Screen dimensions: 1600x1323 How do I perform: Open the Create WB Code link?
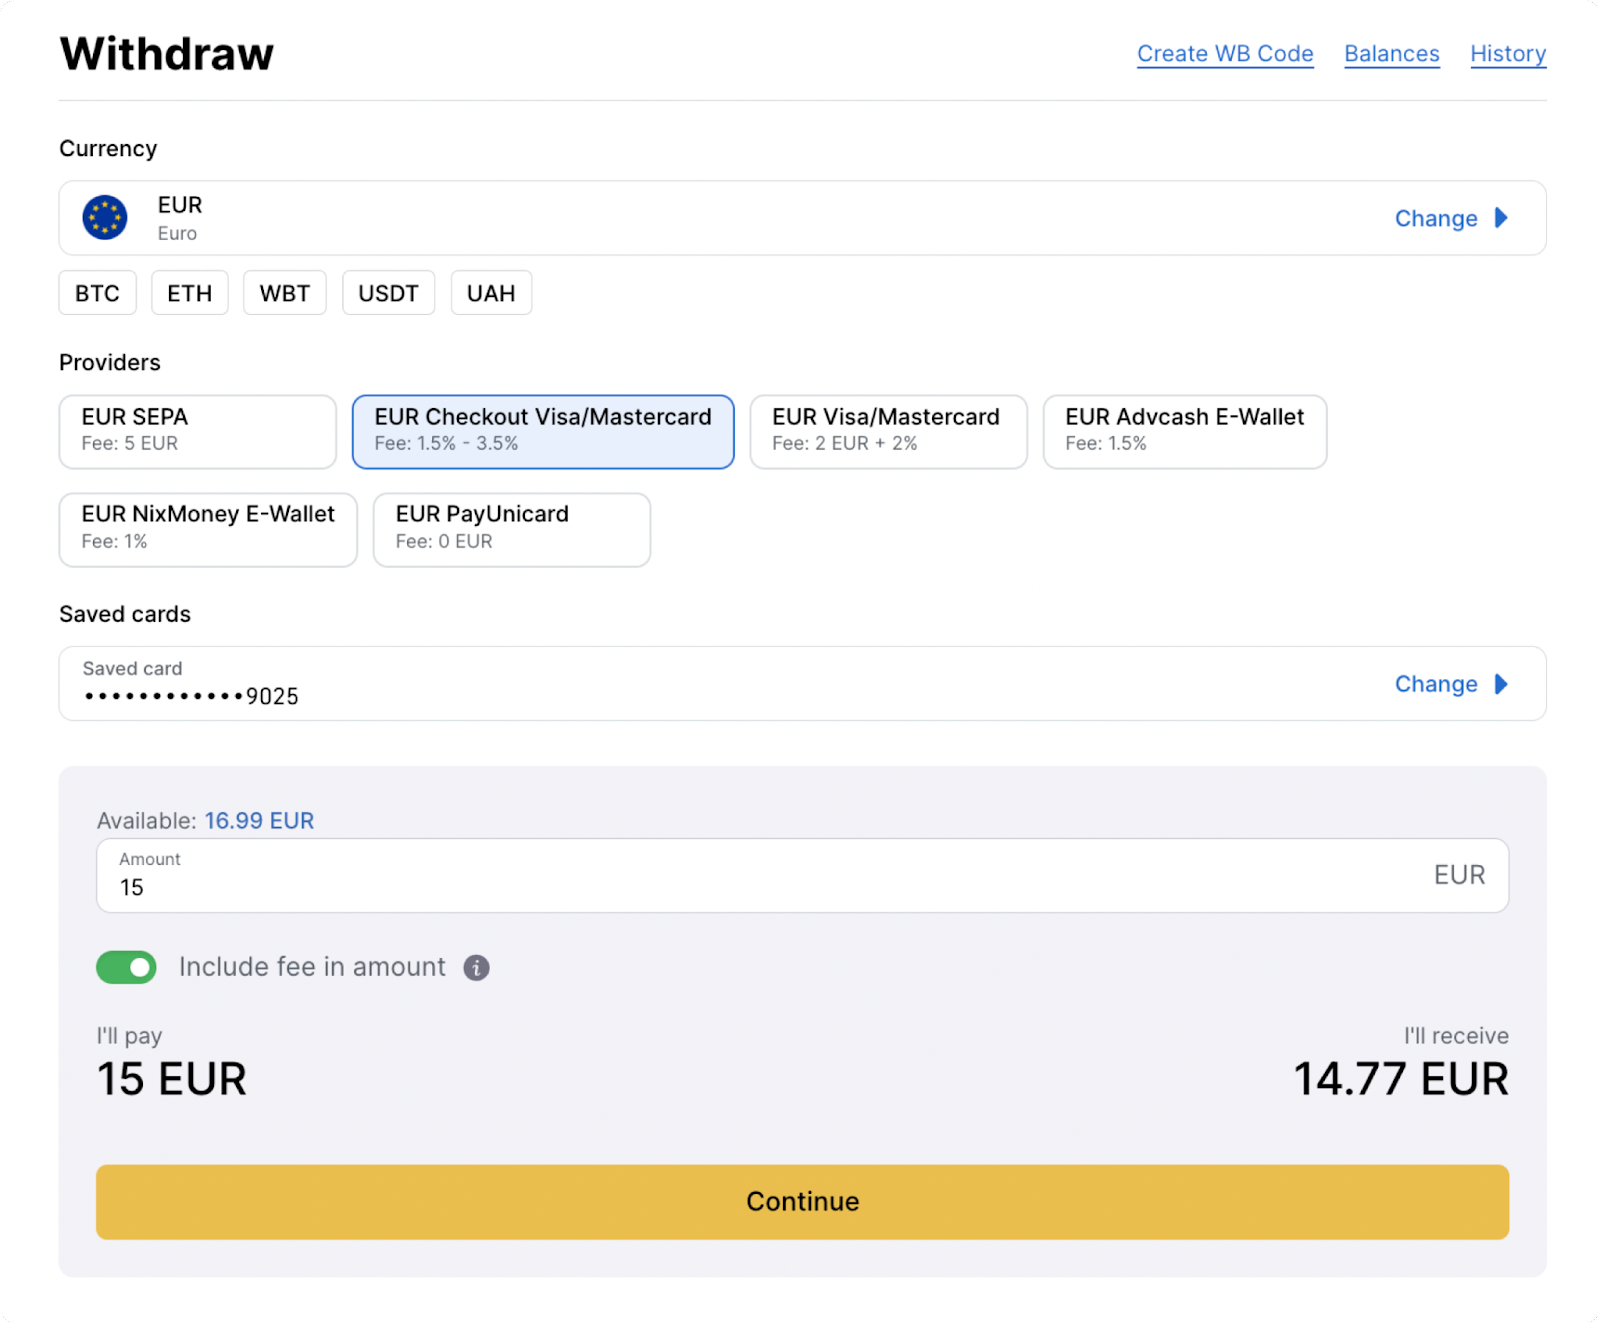(1225, 54)
